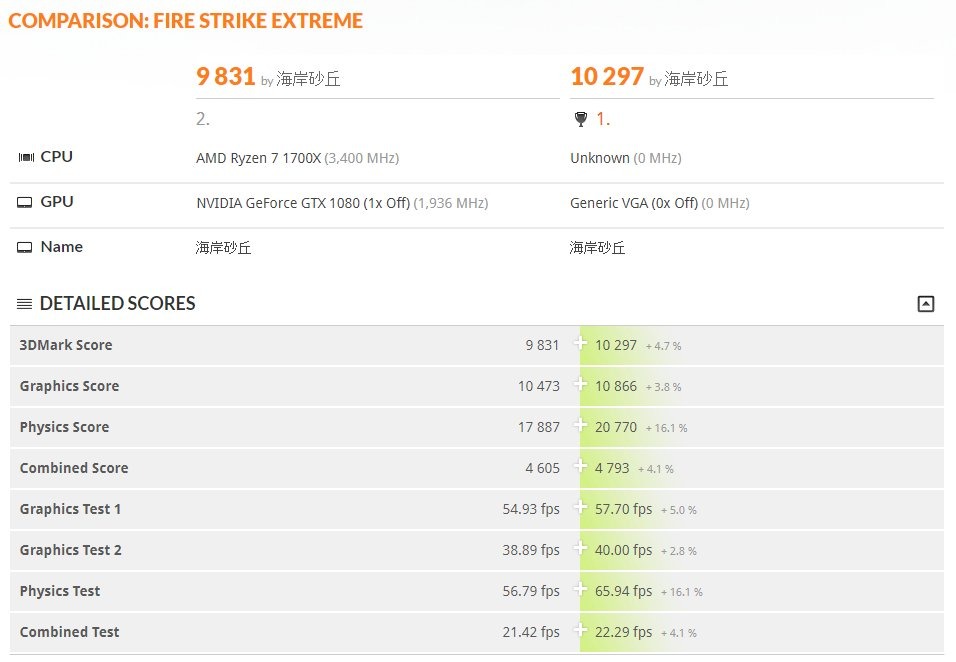This screenshot has width=956, height=662.
Task: Click the GPU monitor icon
Action: (24, 202)
